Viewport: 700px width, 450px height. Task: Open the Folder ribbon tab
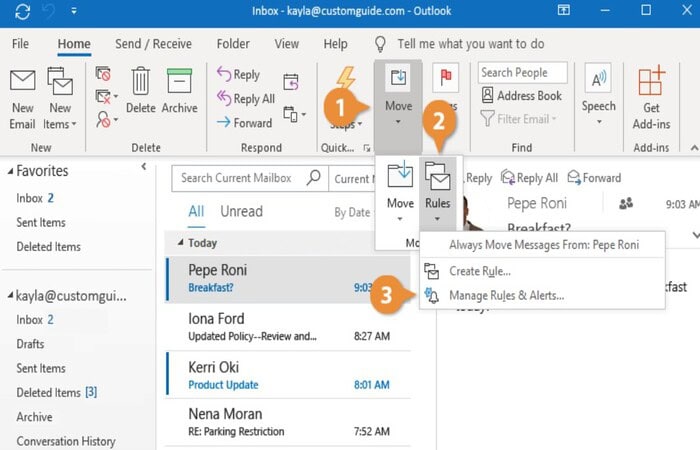233,44
